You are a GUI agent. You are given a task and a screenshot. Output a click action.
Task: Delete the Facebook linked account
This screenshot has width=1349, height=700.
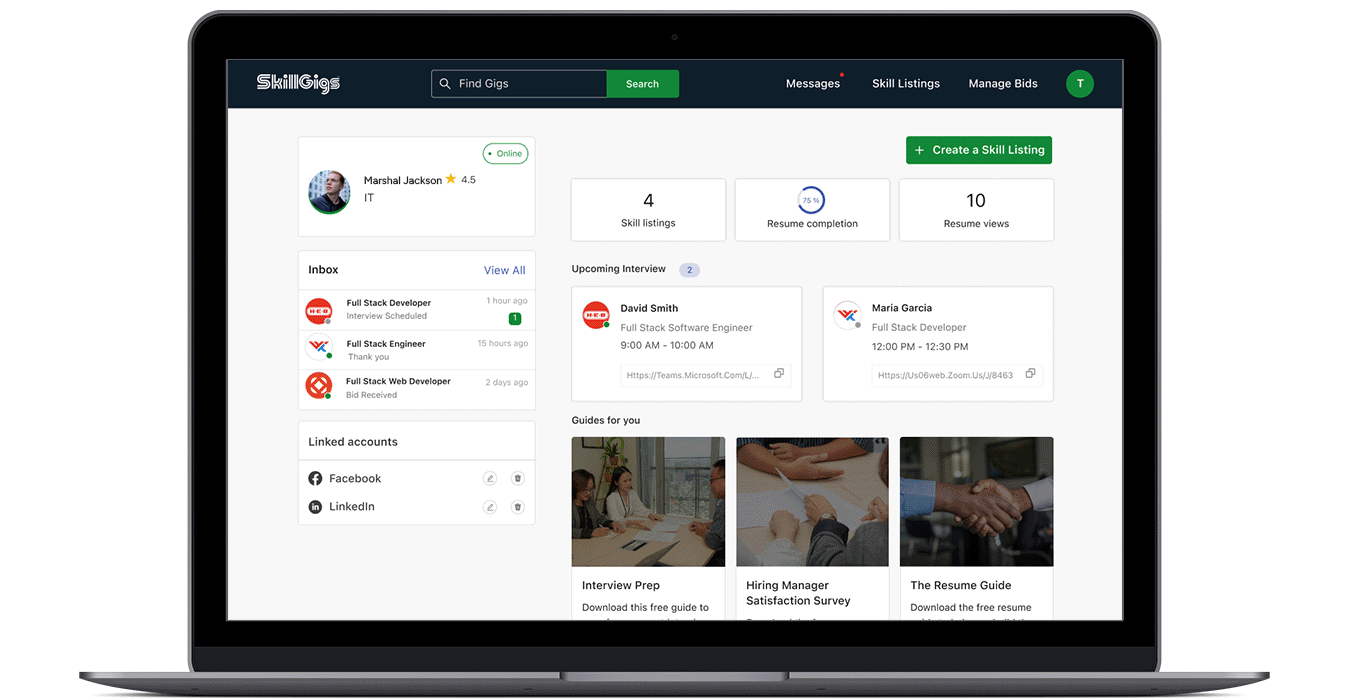(x=517, y=478)
